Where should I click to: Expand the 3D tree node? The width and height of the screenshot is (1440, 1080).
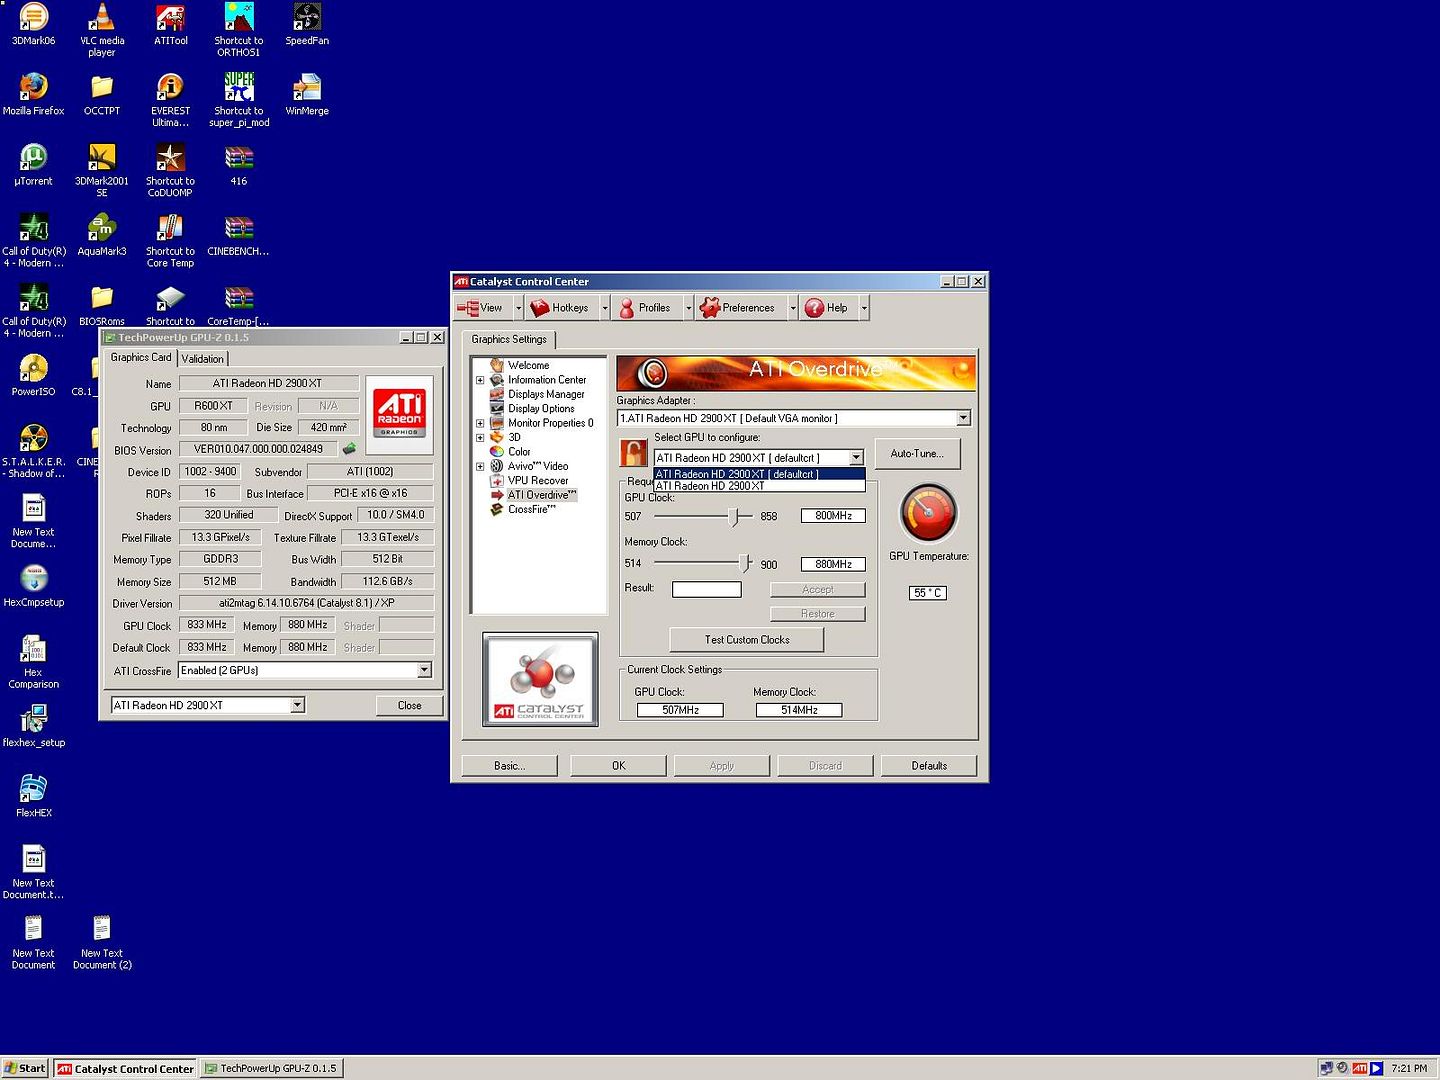pos(480,437)
